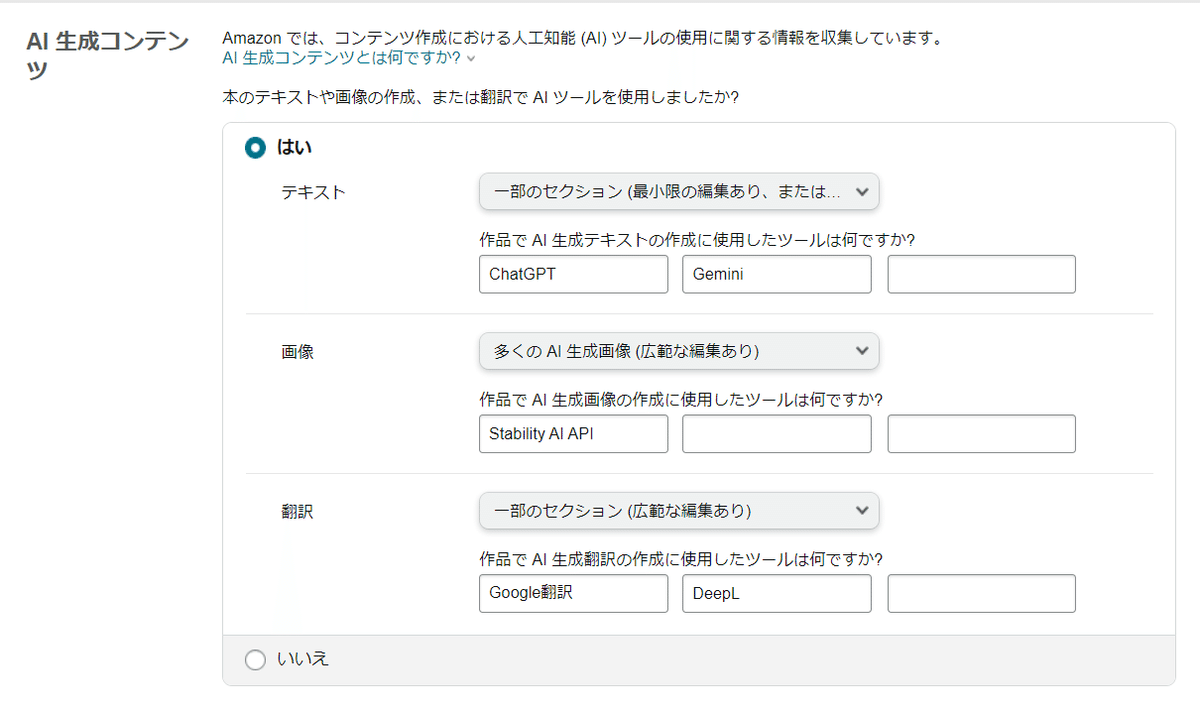Click the Gemini text tool field
Image resolution: width=1200 pixels, height=706 pixels.
point(776,274)
